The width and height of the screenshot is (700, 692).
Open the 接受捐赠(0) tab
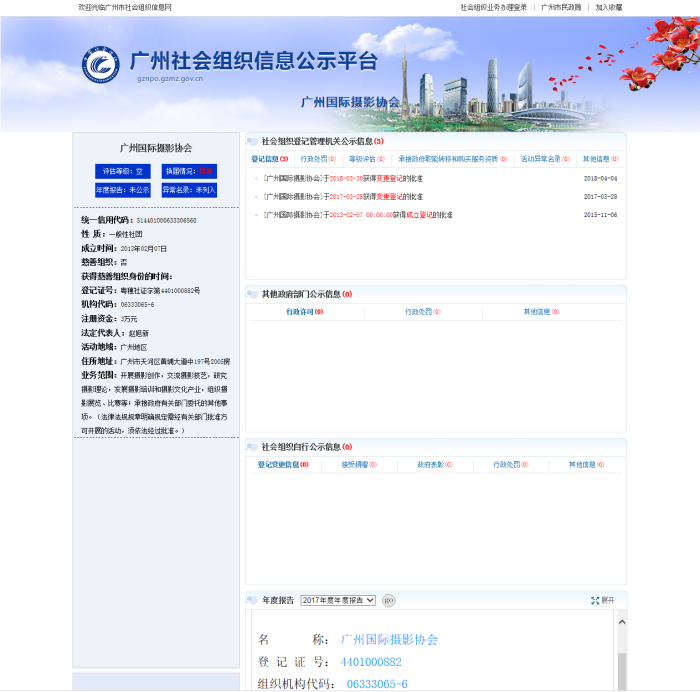(x=359, y=465)
